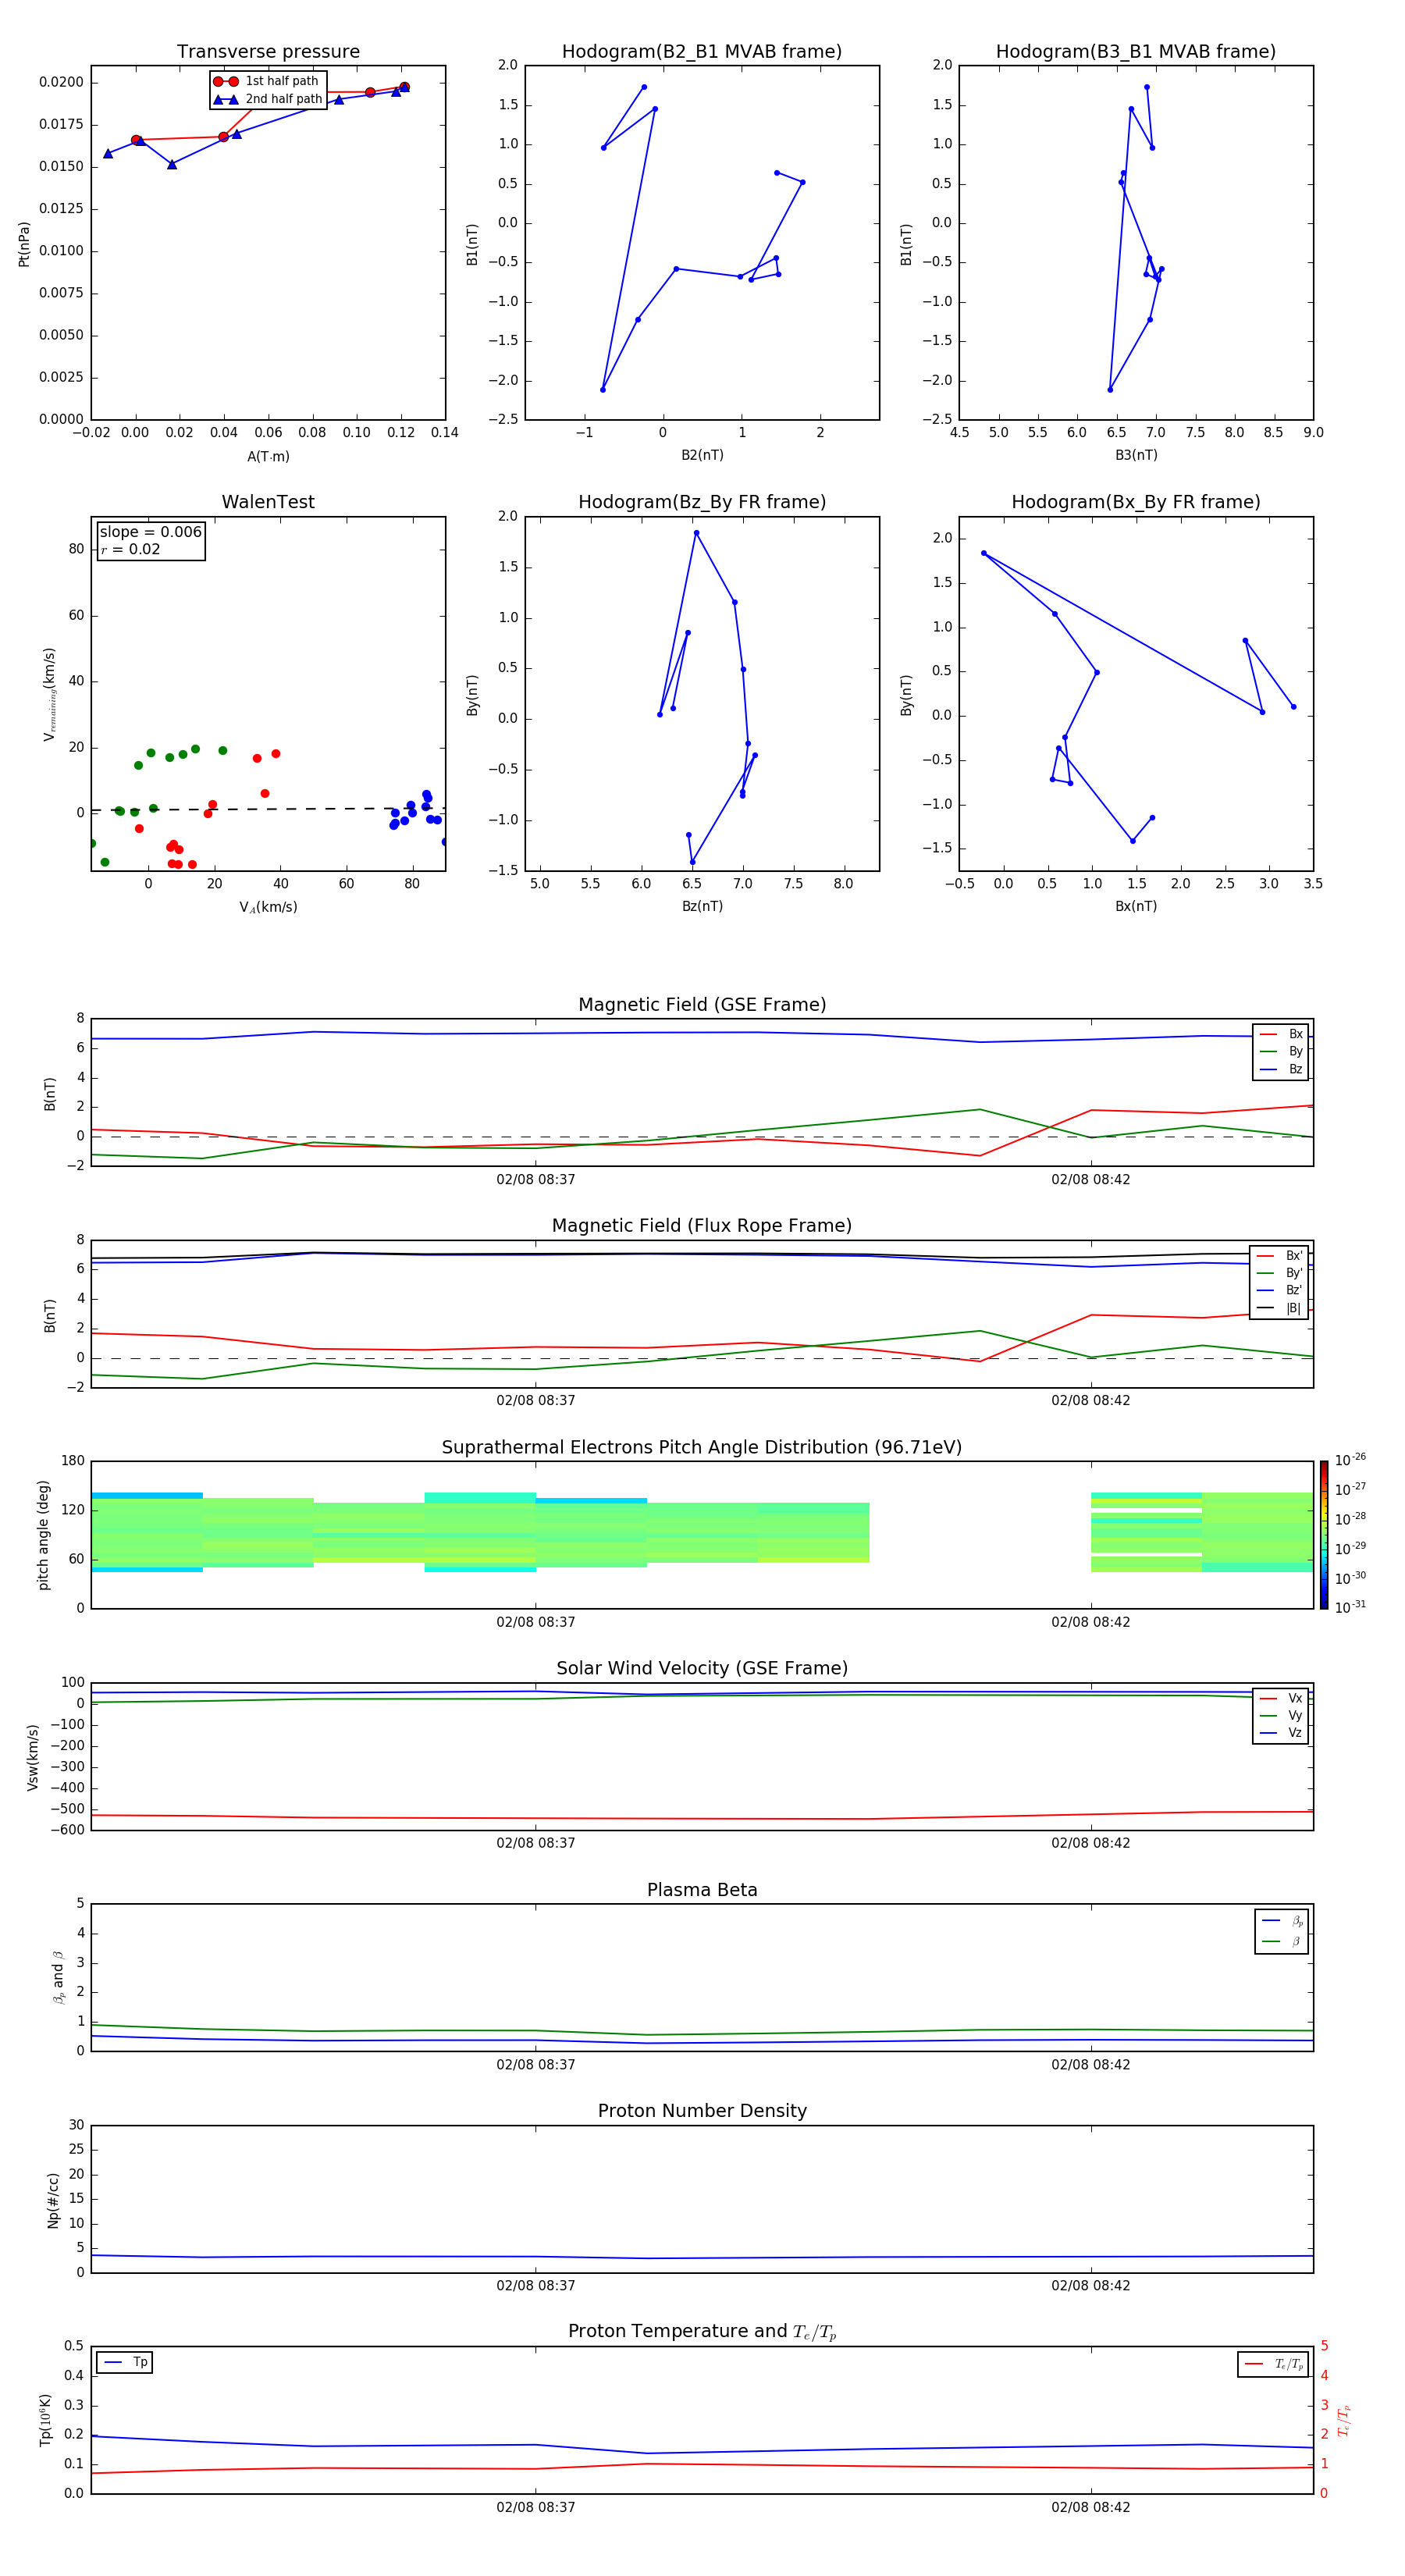Select the 'Vz' velocity legend entry

coord(1281,1733)
